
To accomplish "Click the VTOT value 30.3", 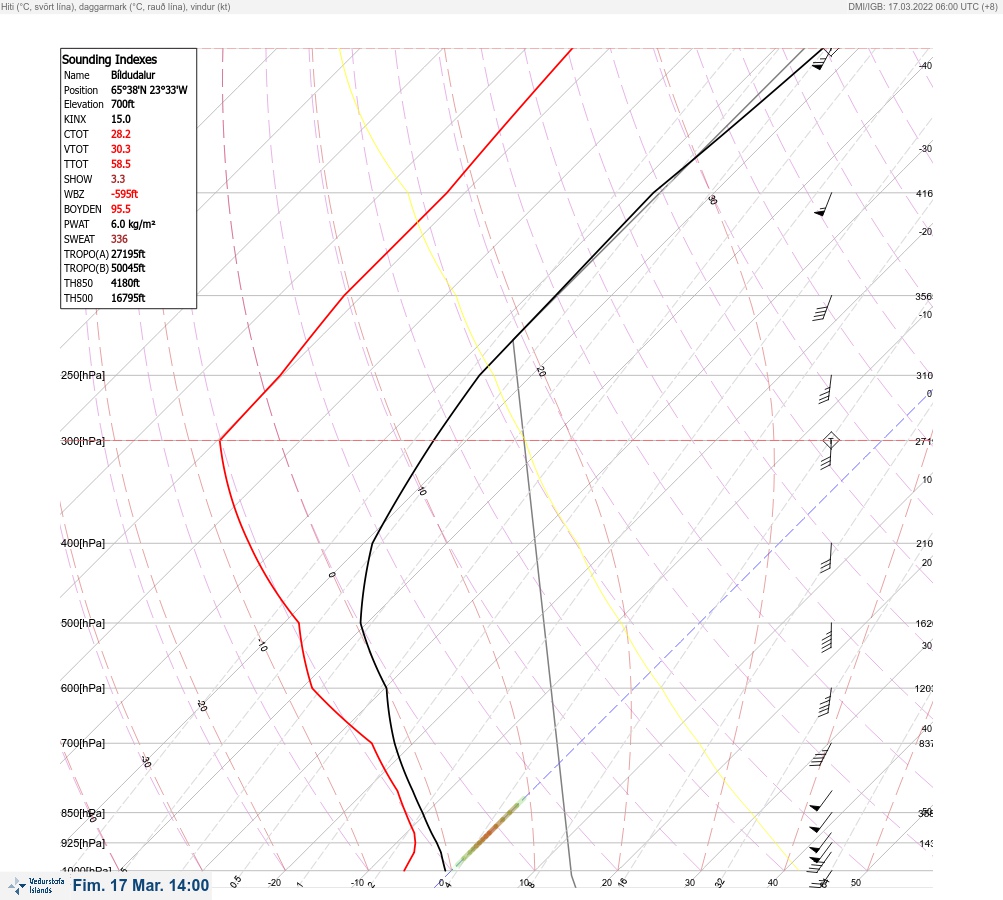I will [121, 149].
